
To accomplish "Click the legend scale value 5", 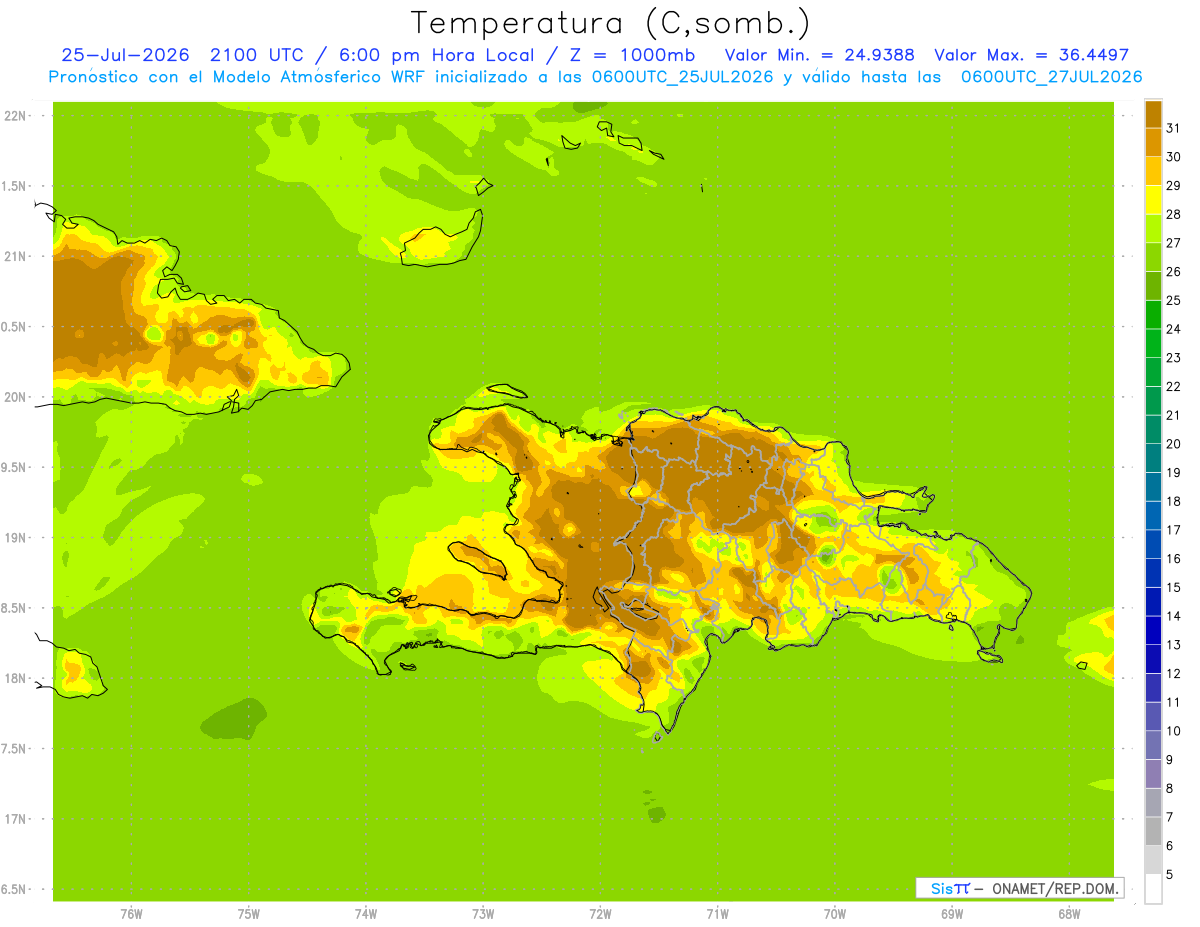I will pos(1170,874).
